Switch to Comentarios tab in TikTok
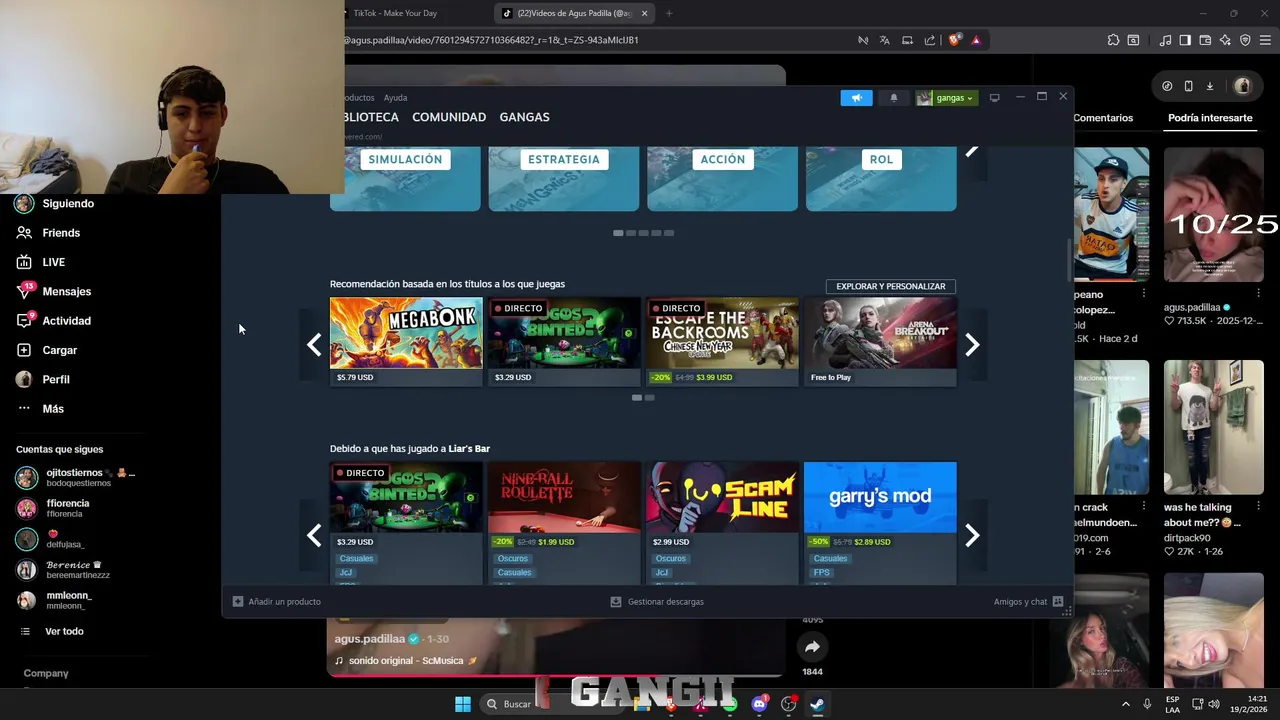Screen dimensions: 1280x720 1103,118
